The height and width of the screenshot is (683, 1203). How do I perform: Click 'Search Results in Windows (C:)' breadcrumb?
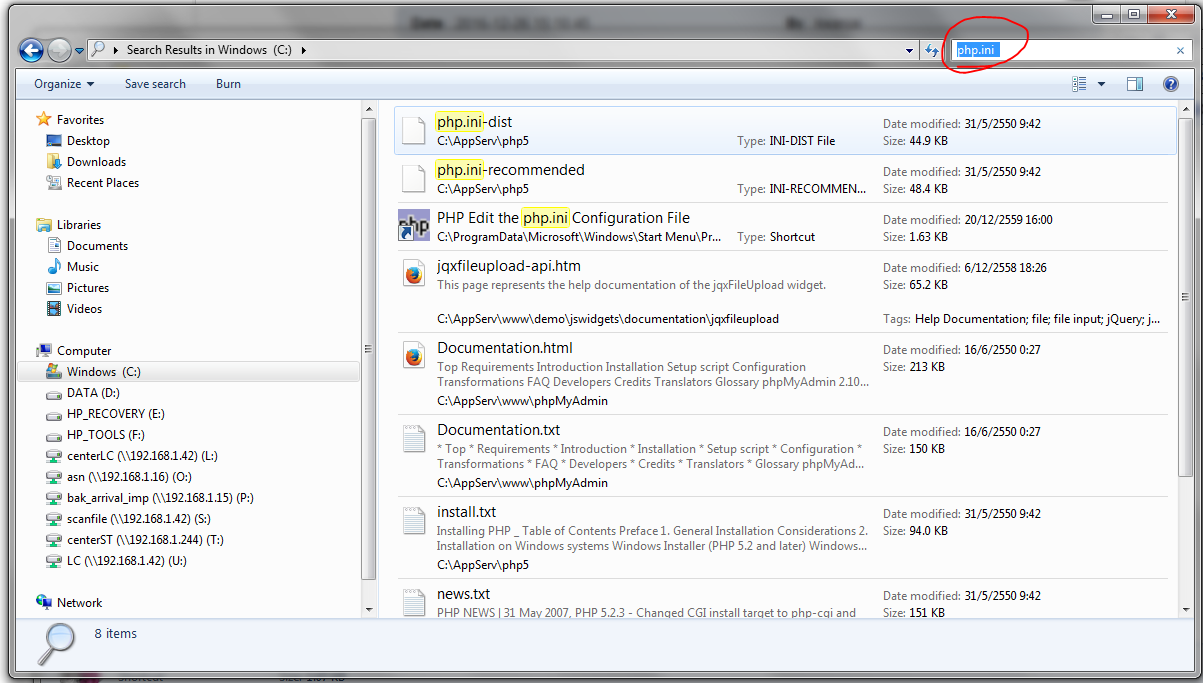tap(210, 50)
